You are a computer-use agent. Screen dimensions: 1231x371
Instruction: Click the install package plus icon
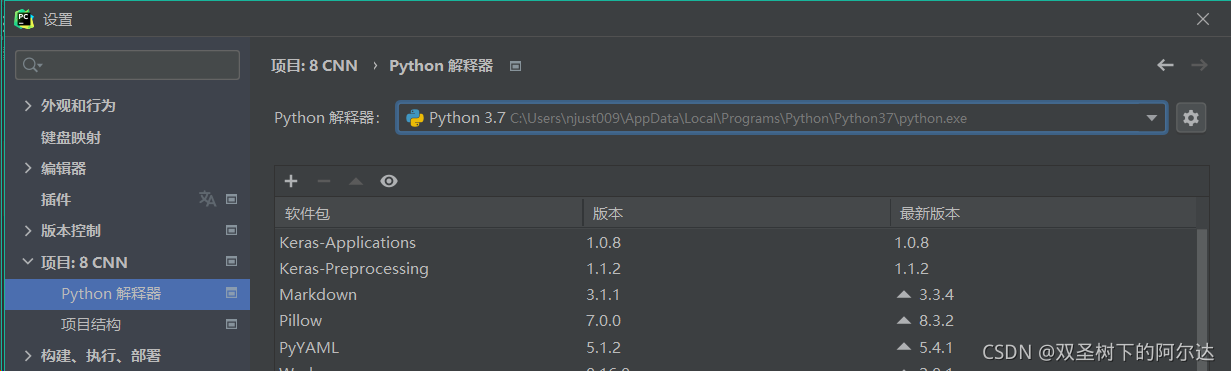291,181
